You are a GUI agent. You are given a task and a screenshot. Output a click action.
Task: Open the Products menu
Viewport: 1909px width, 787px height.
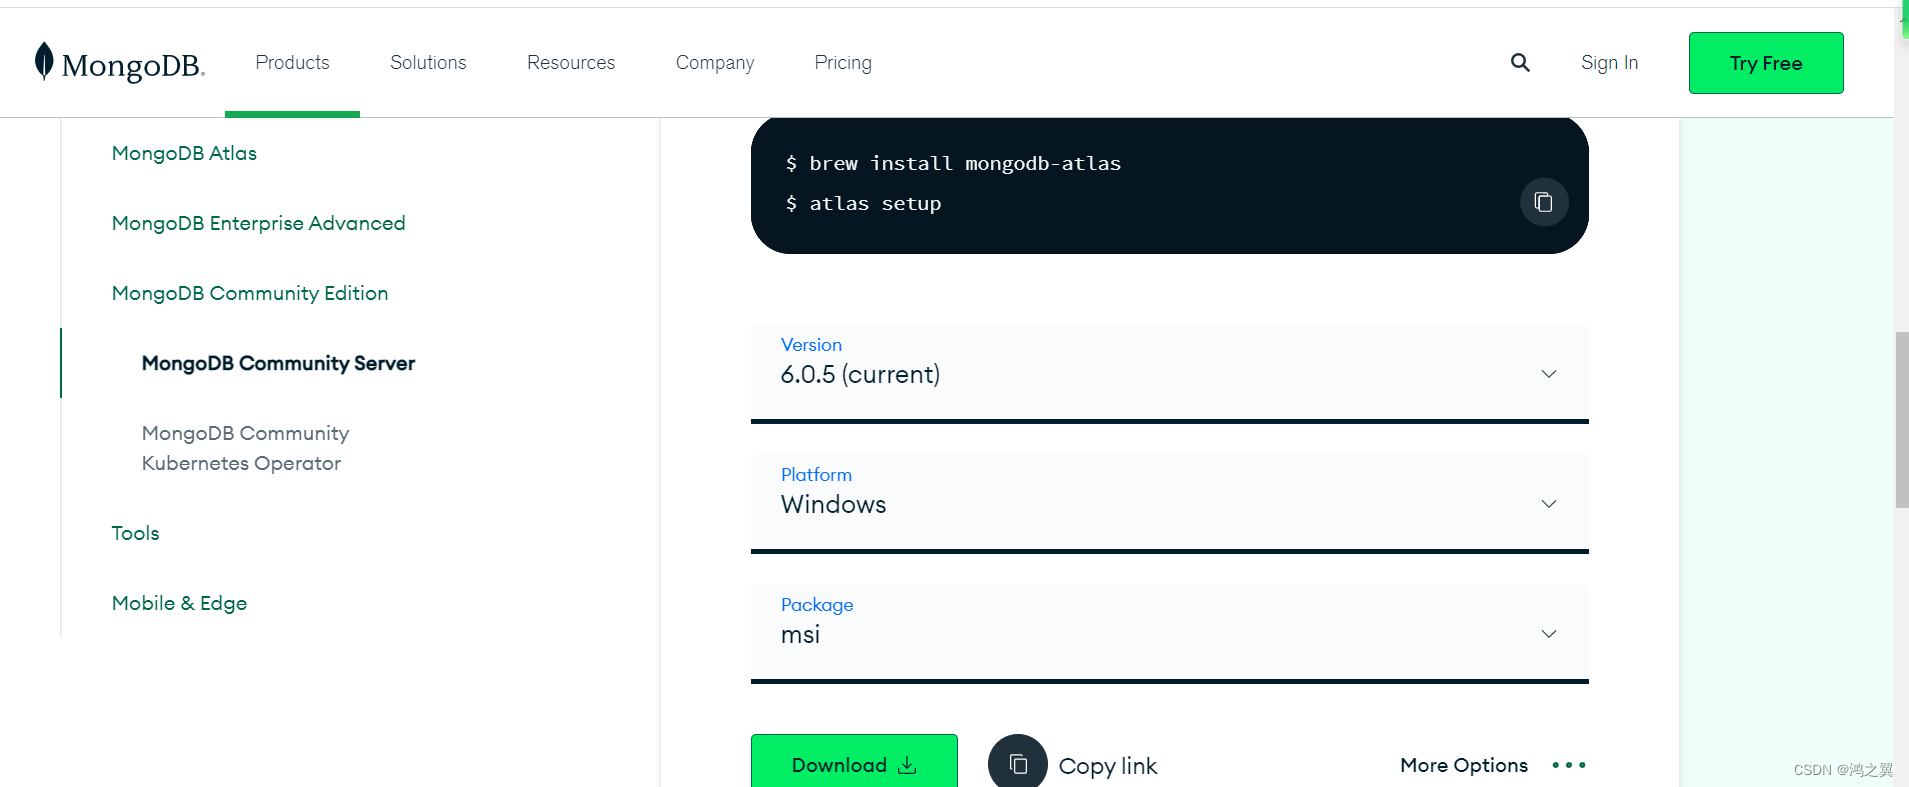[292, 63]
